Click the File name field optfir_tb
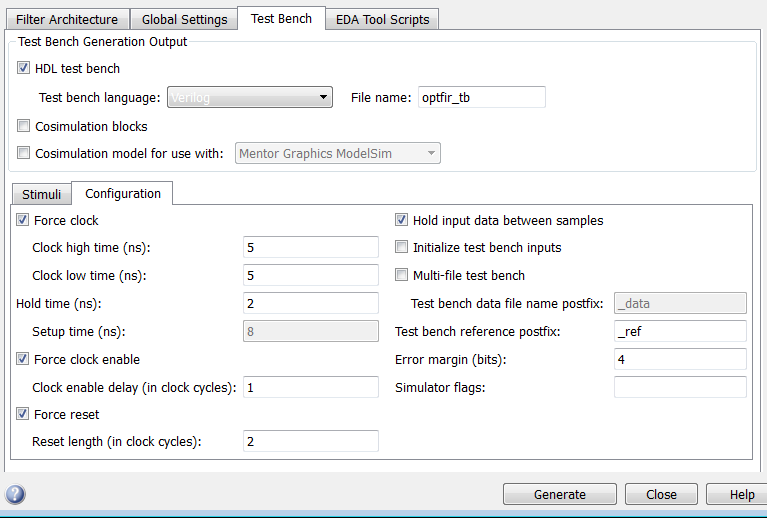Image resolution: width=767 pixels, height=518 pixels. [x=481, y=97]
